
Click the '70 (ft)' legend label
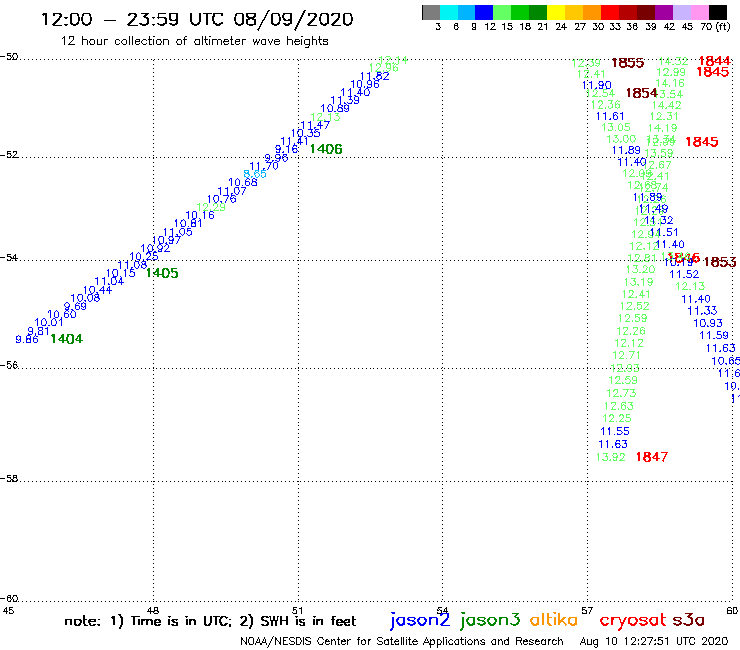coord(715,27)
